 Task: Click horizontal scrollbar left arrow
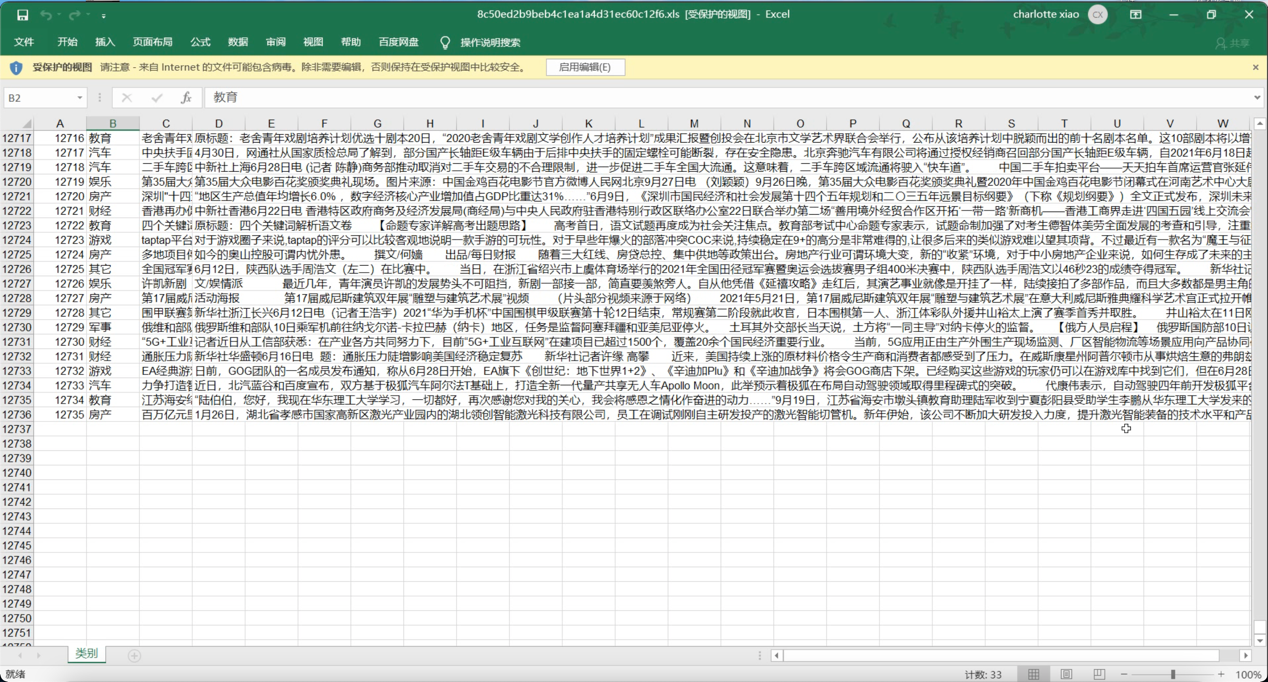tap(777, 656)
